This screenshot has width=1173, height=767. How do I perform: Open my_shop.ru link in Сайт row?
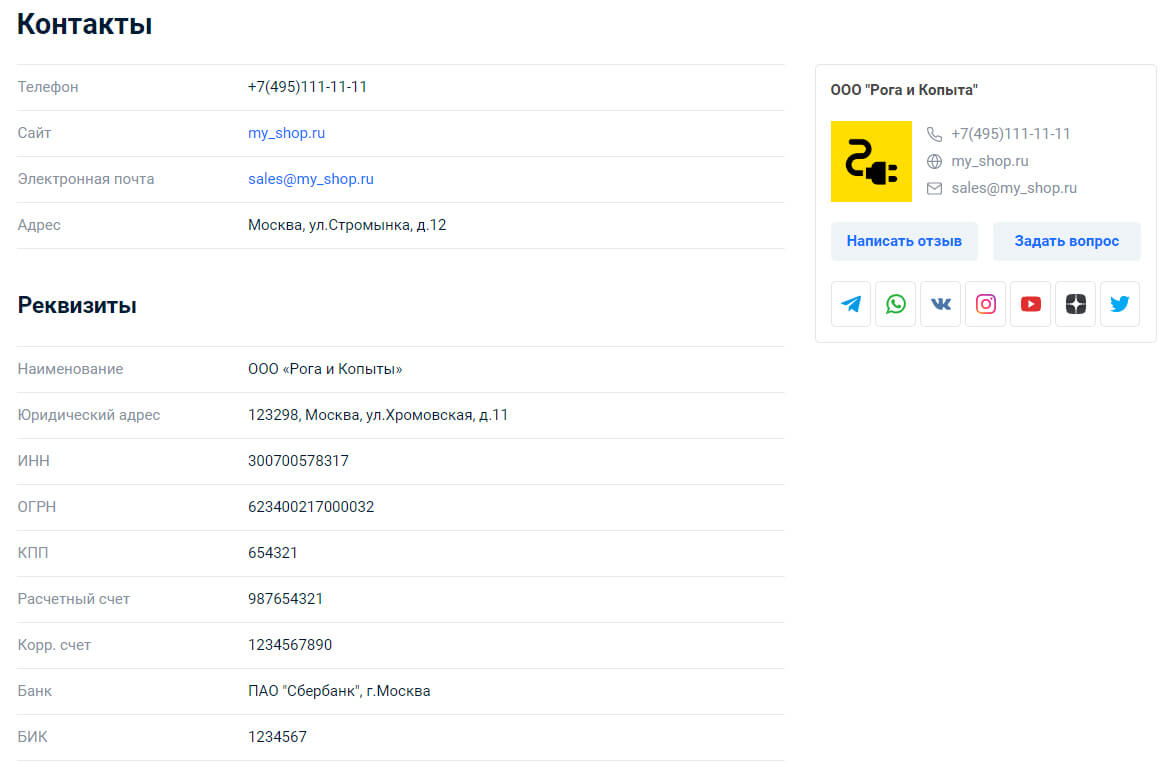click(x=286, y=133)
